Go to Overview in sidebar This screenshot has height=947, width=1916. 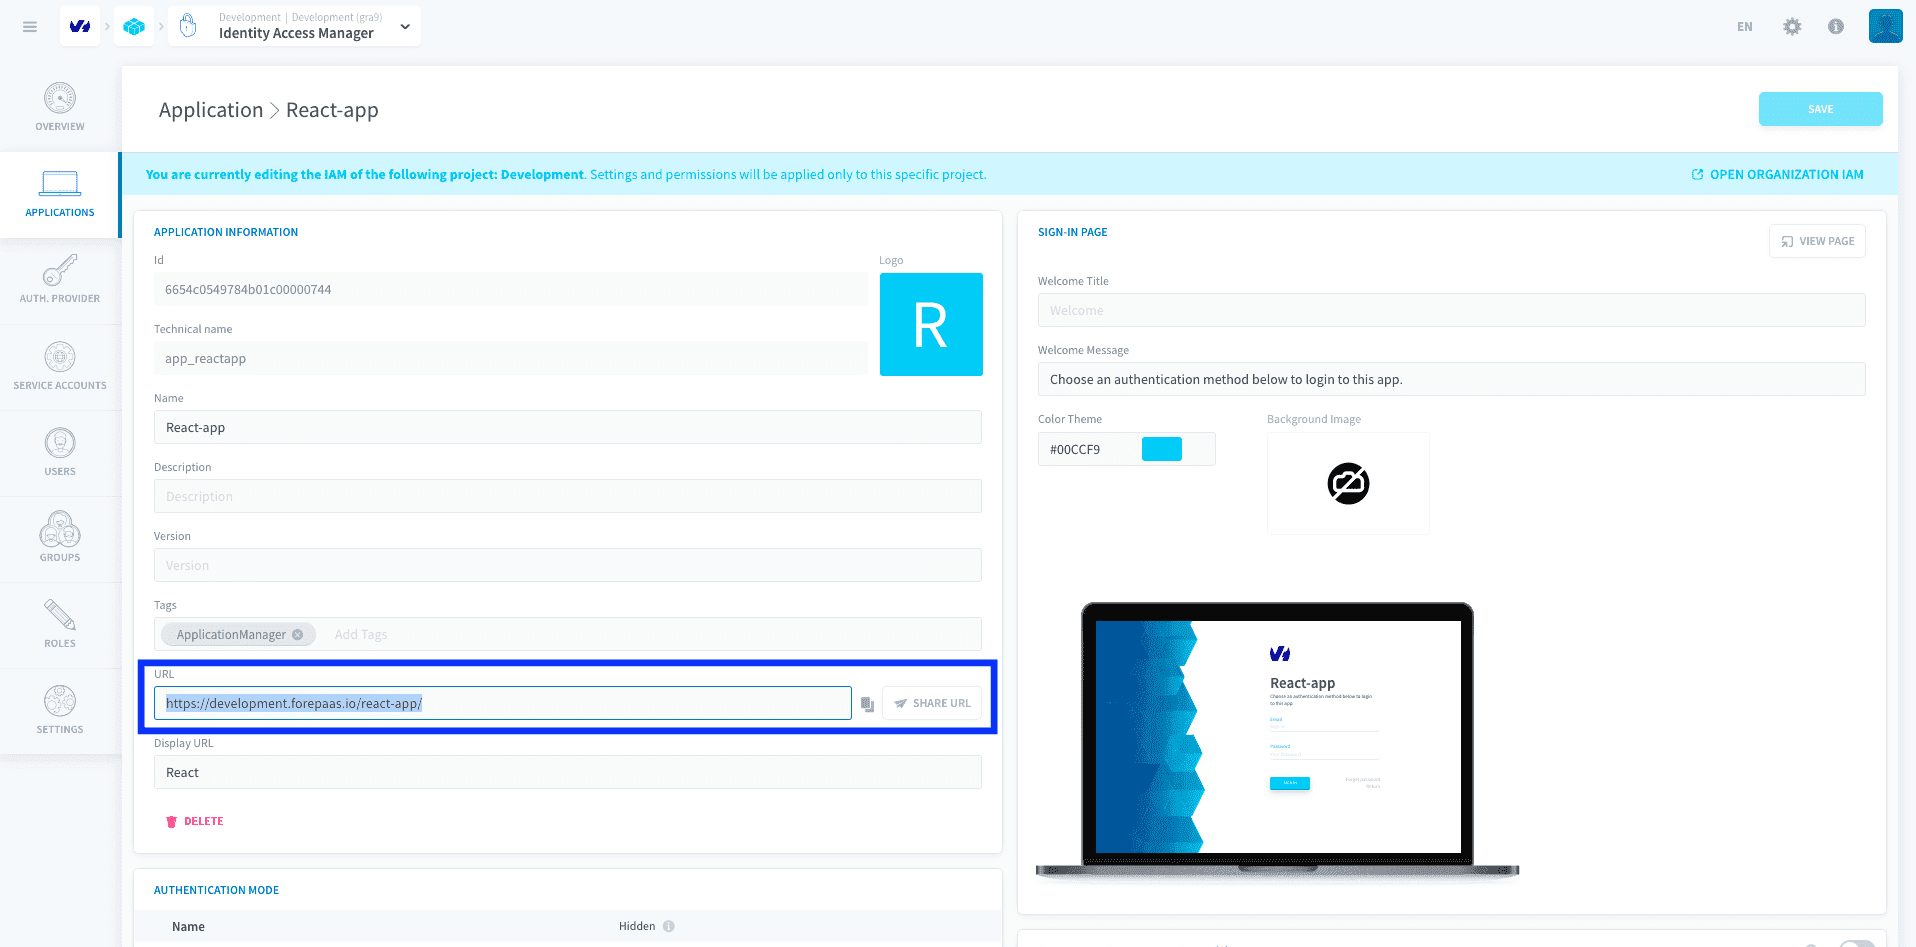[x=60, y=108]
